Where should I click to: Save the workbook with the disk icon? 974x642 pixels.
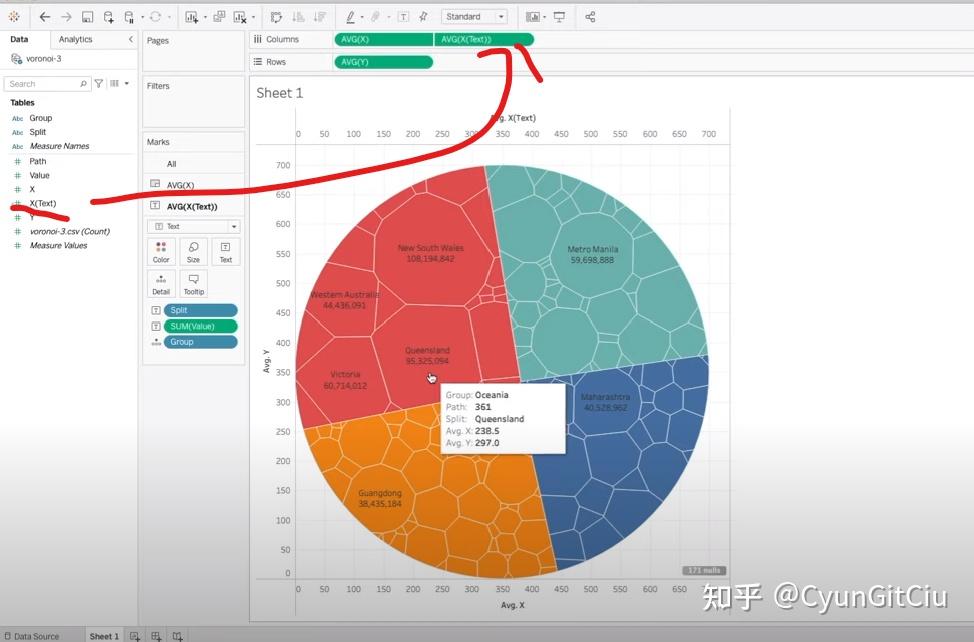click(88, 17)
